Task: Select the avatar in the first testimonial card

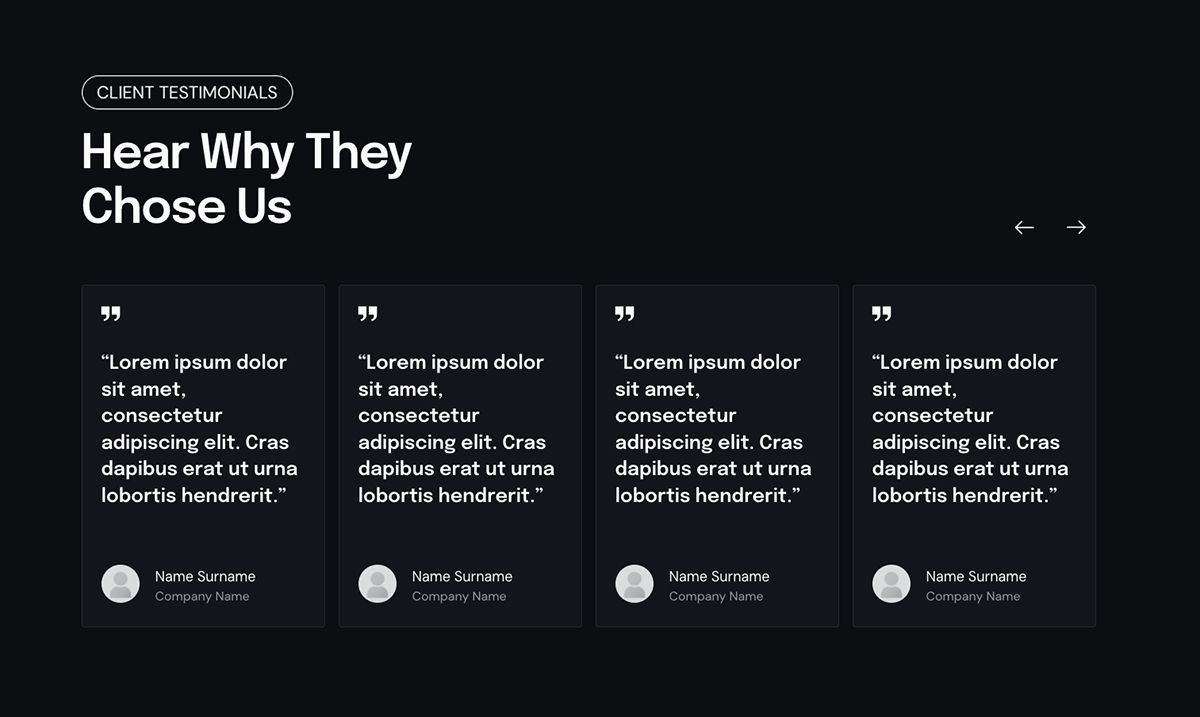Action: (x=121, y=584)
